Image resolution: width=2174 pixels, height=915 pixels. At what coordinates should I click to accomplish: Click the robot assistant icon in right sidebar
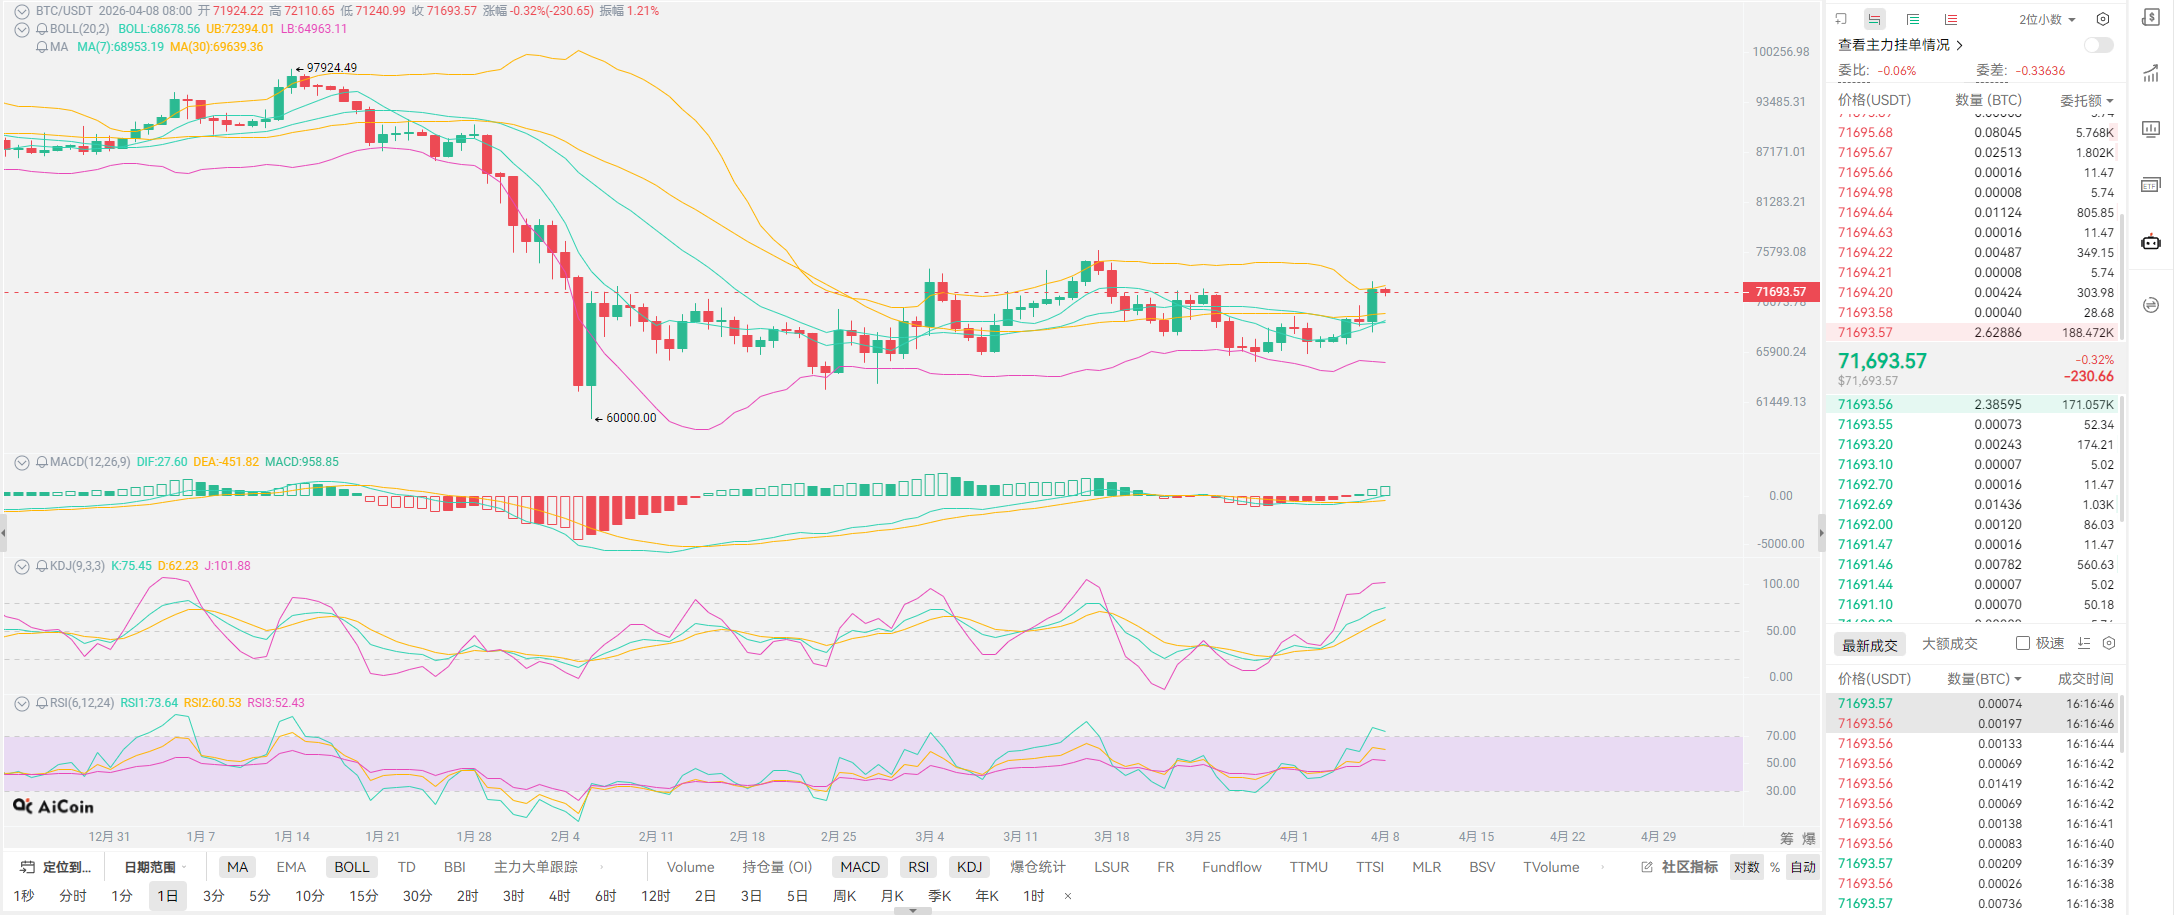2150,242
